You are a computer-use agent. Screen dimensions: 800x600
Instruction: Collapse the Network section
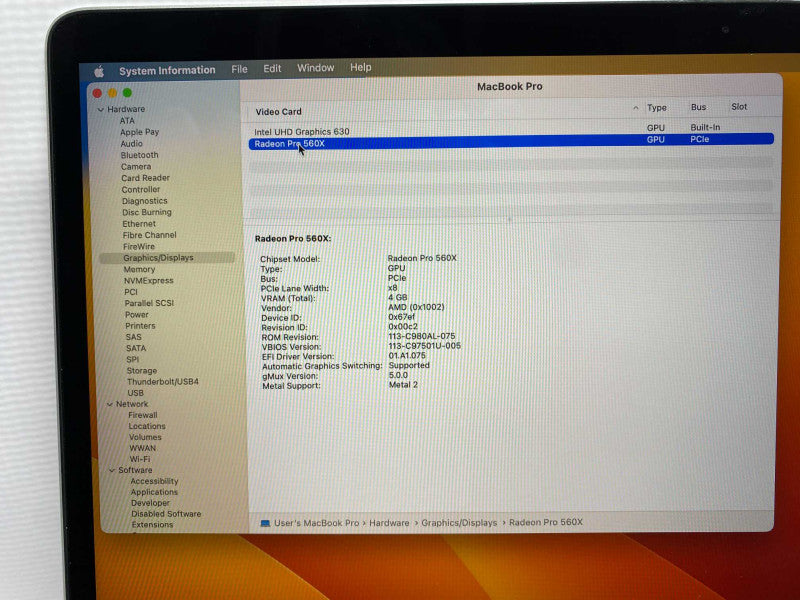(110, 404)
